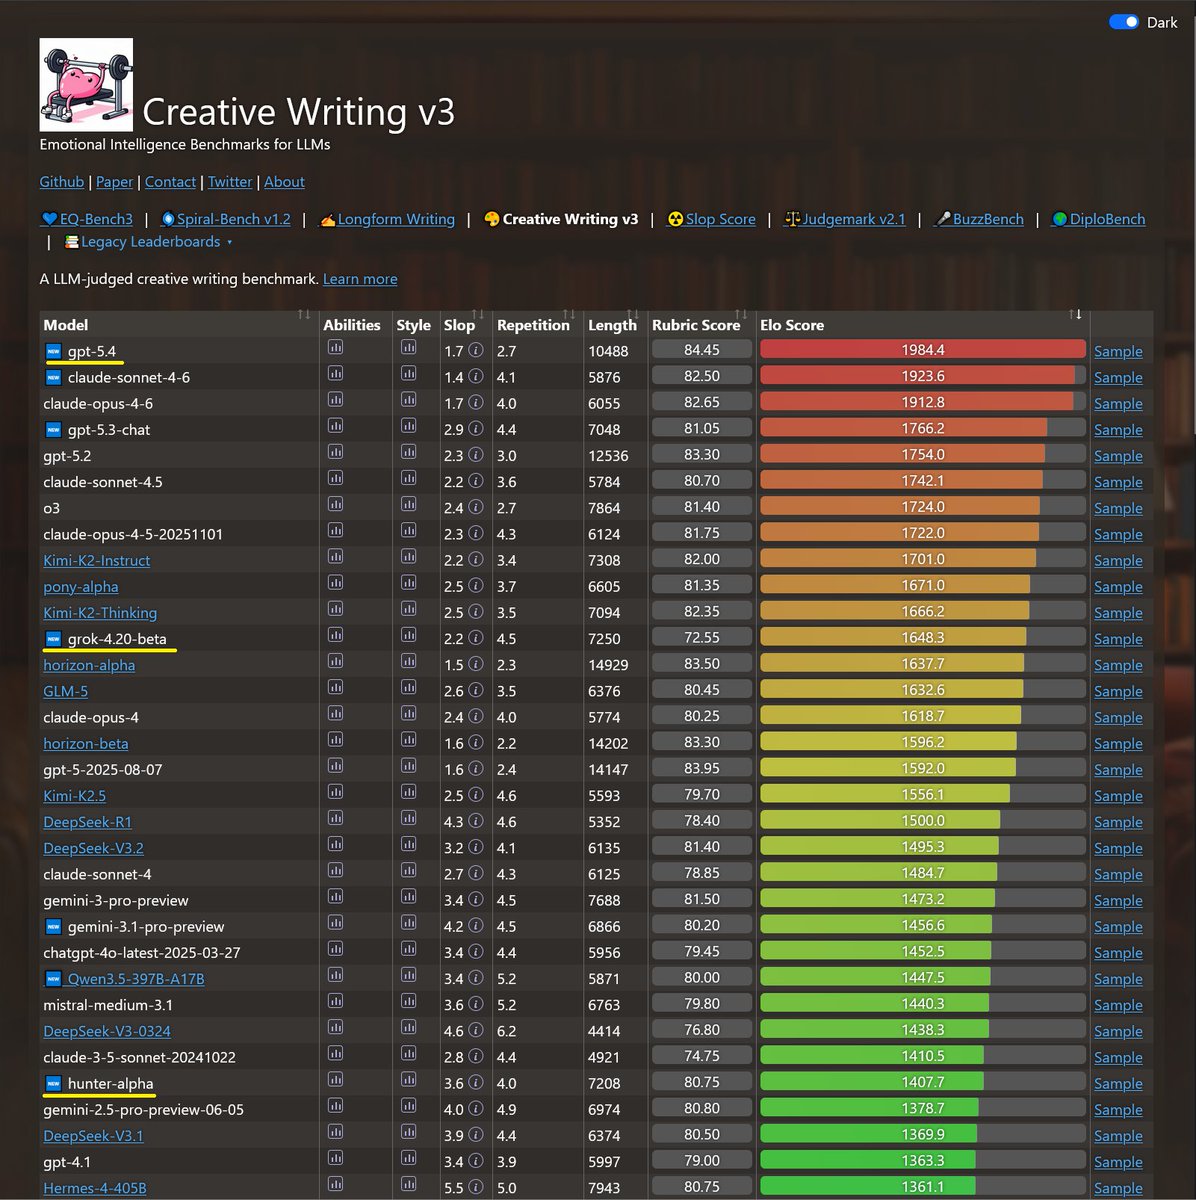Open Style chart icon for claude-opus-4-6
The width and height of the screenshot is (1196, 1200).
pos(408,399)
